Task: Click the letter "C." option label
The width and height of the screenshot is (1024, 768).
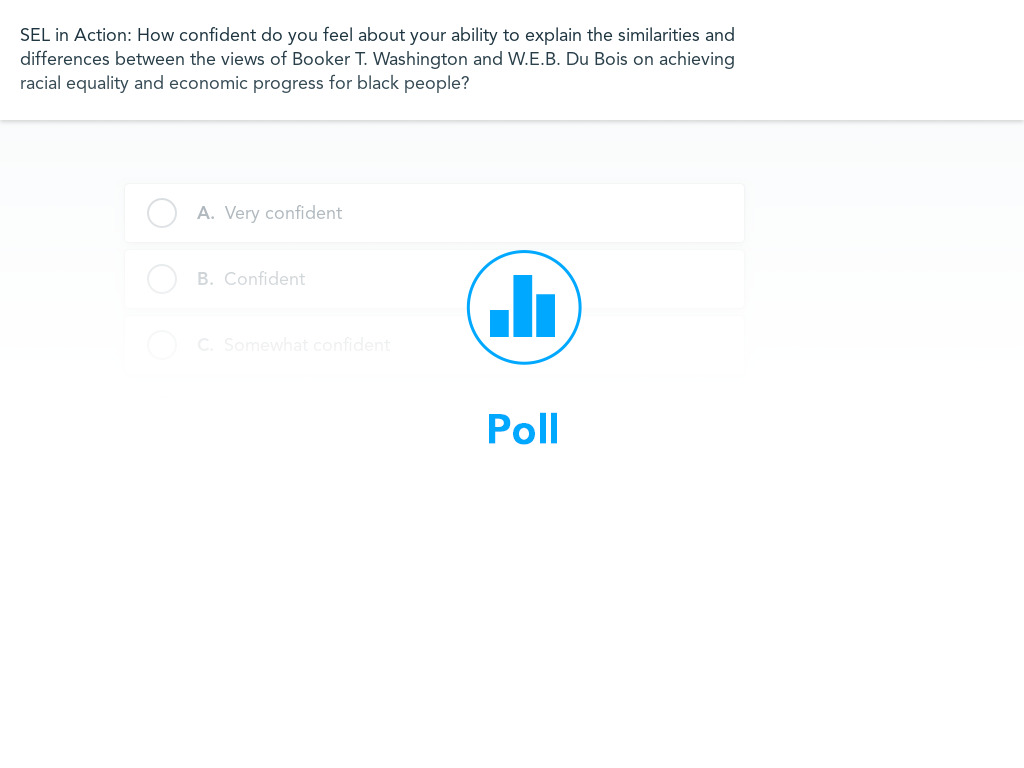Action: pos(205,345)
